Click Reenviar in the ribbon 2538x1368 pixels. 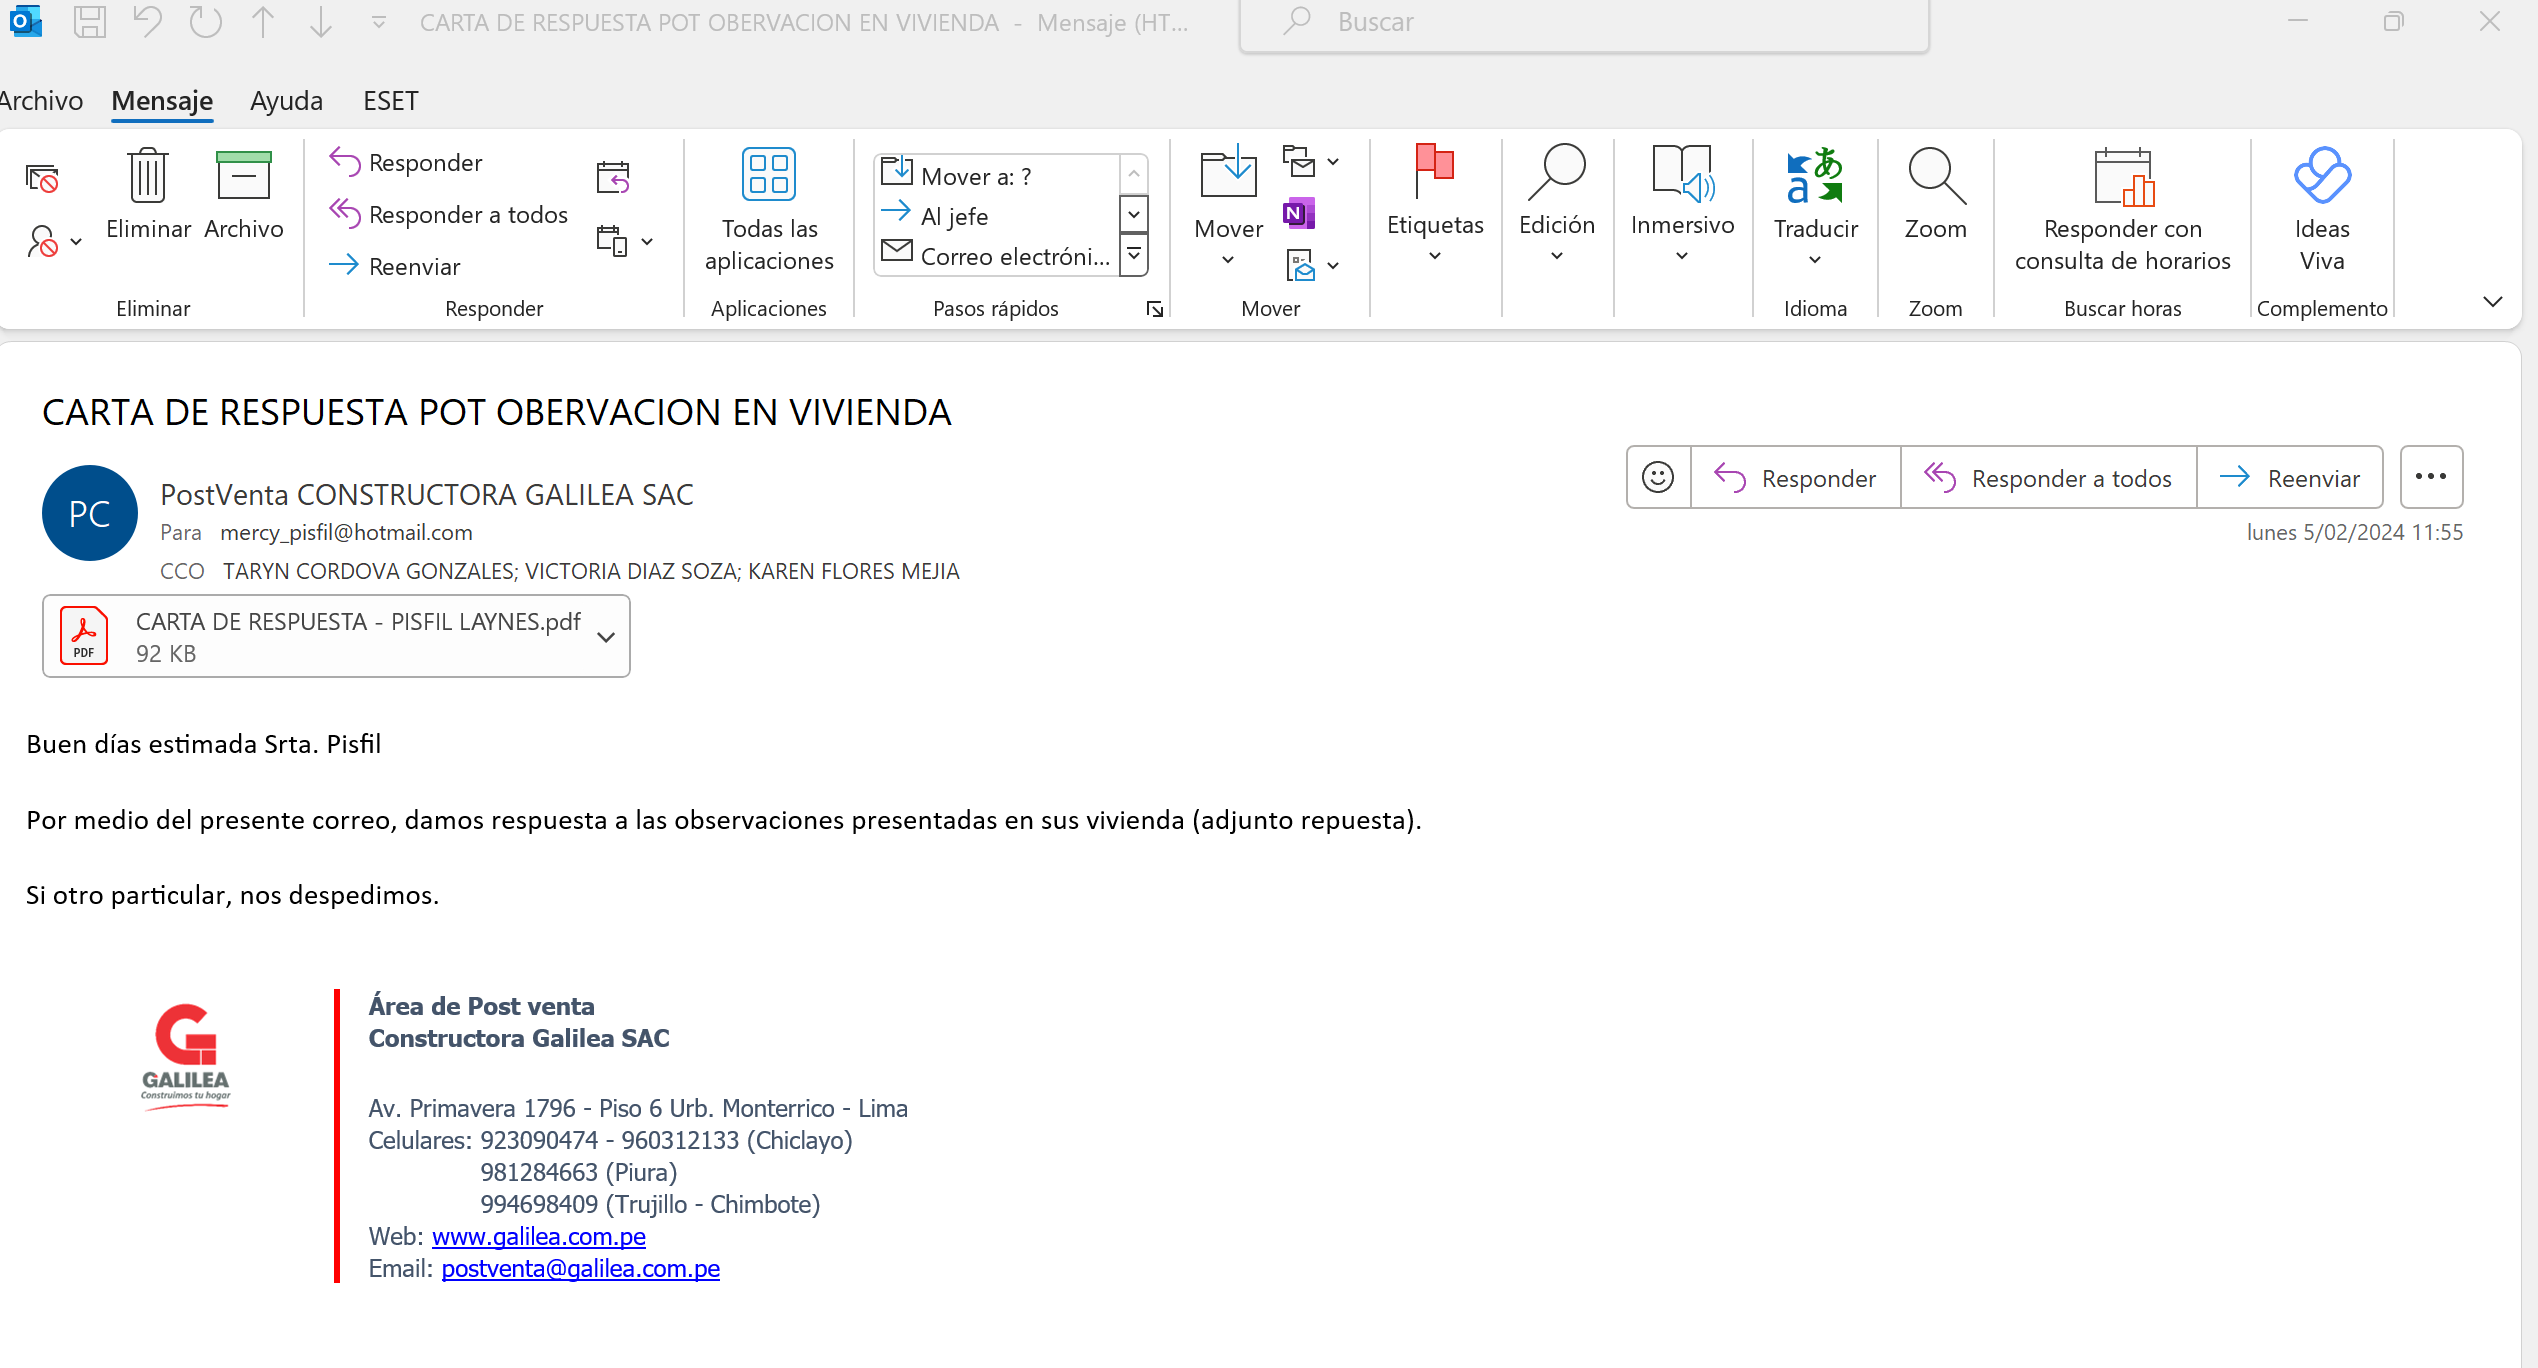click(x=395, y=266)
